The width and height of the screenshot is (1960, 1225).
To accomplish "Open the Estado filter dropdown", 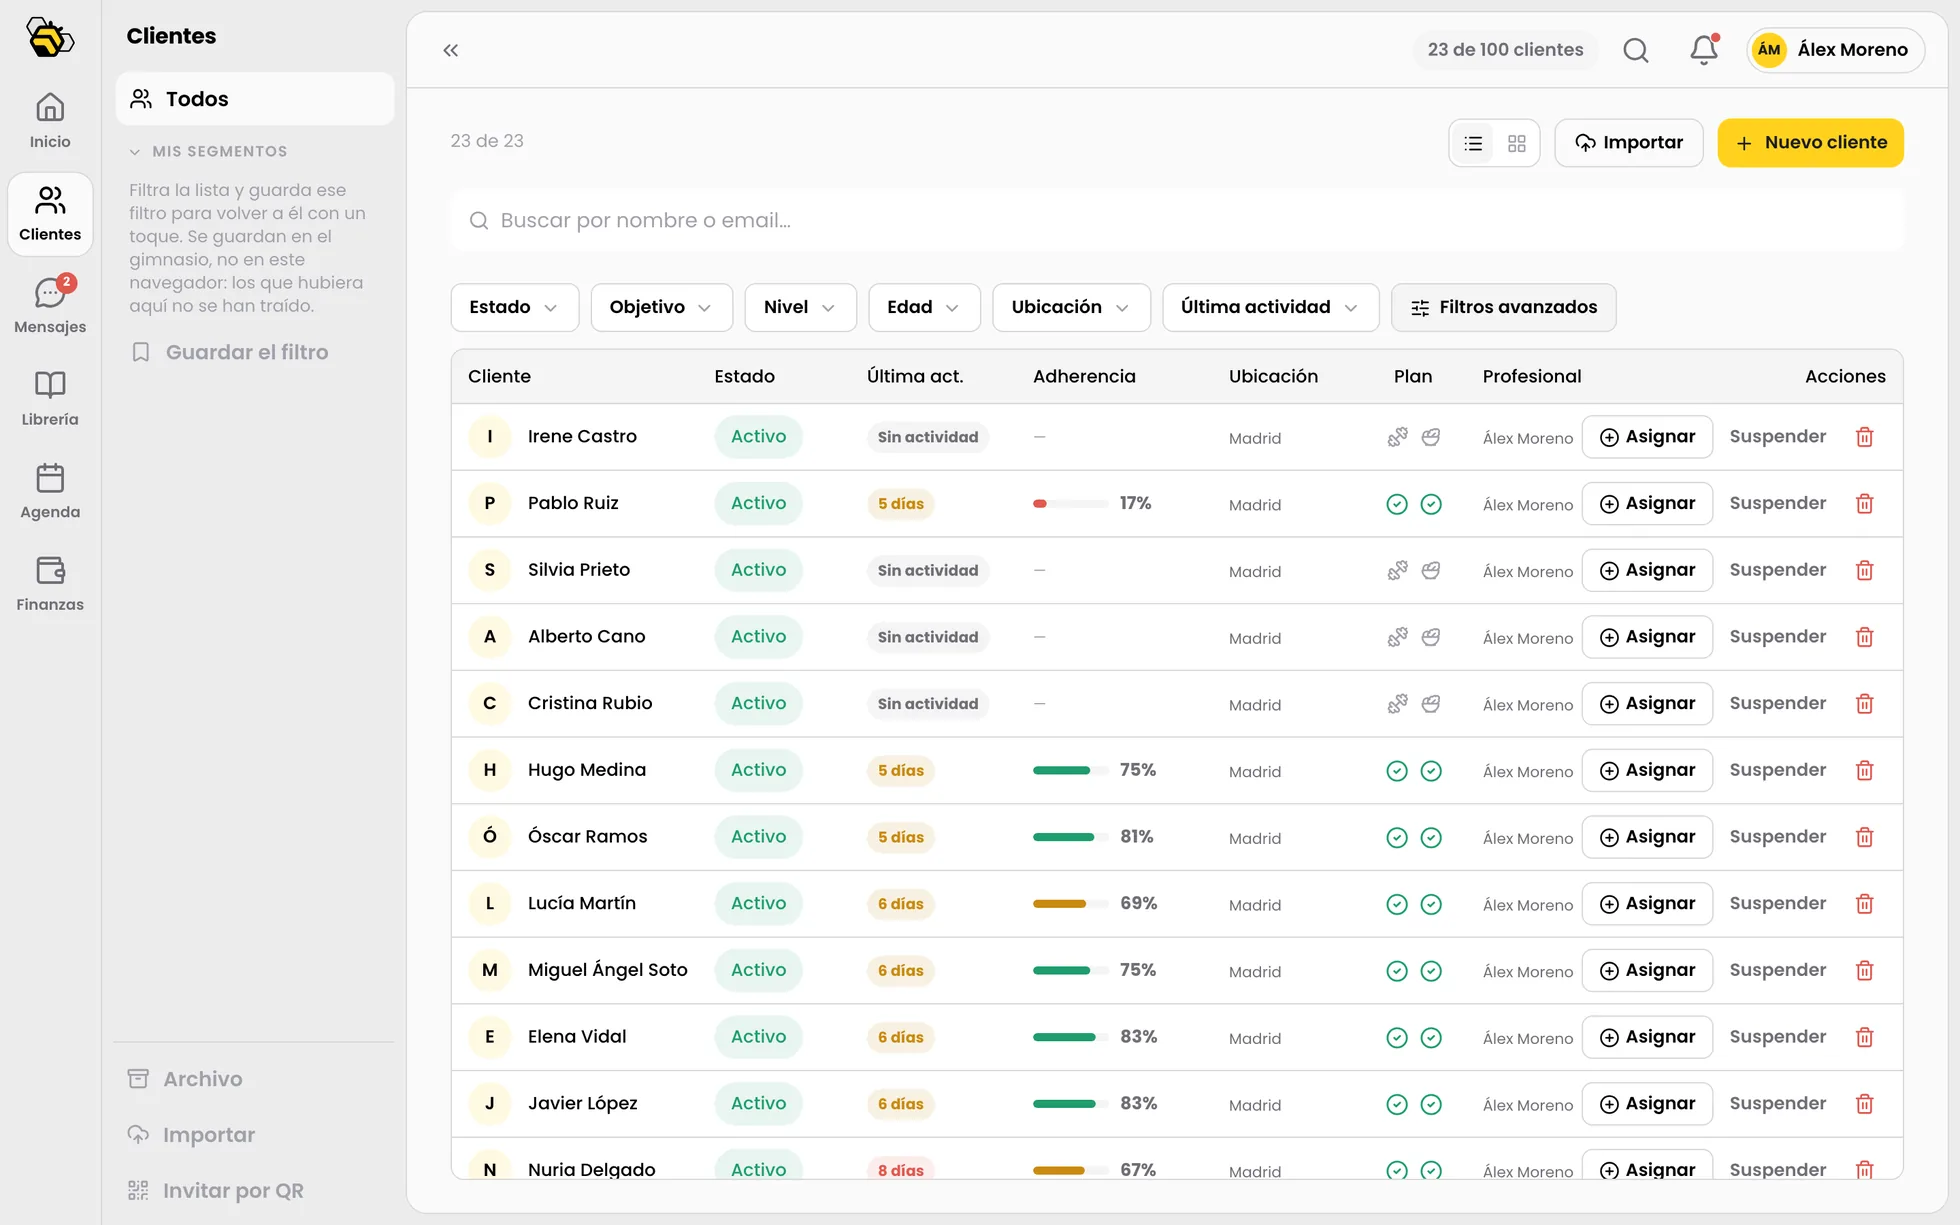I will click(514, 307).
